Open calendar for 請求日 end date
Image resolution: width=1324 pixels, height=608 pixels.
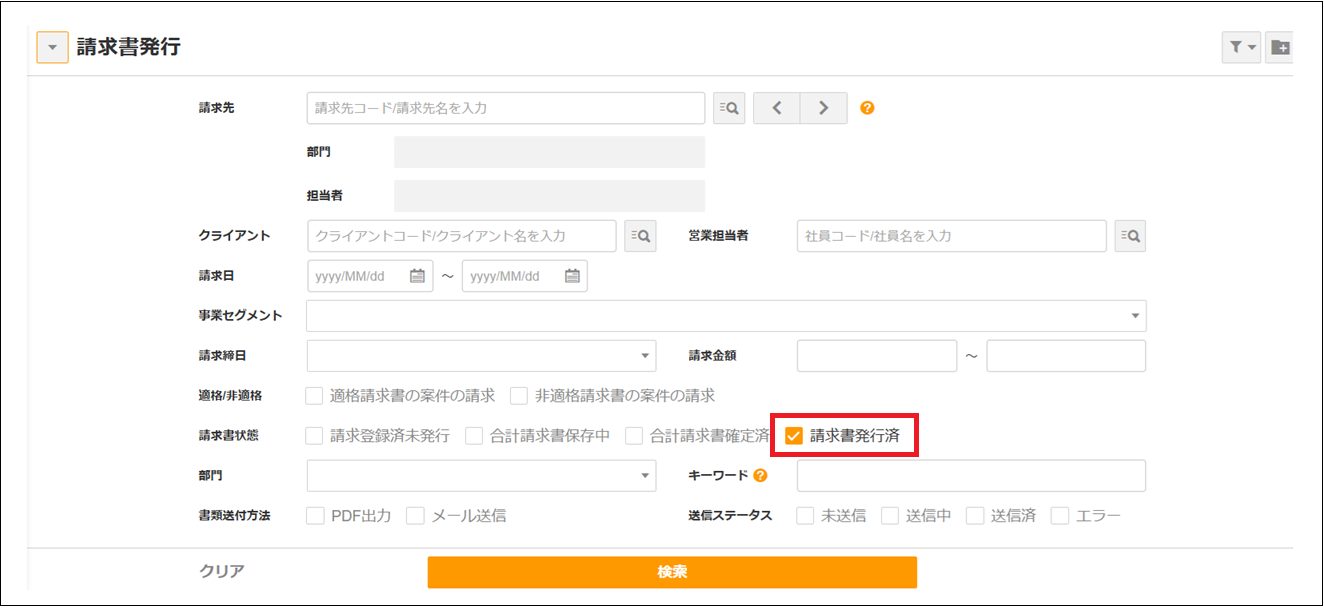click(572, 276)
